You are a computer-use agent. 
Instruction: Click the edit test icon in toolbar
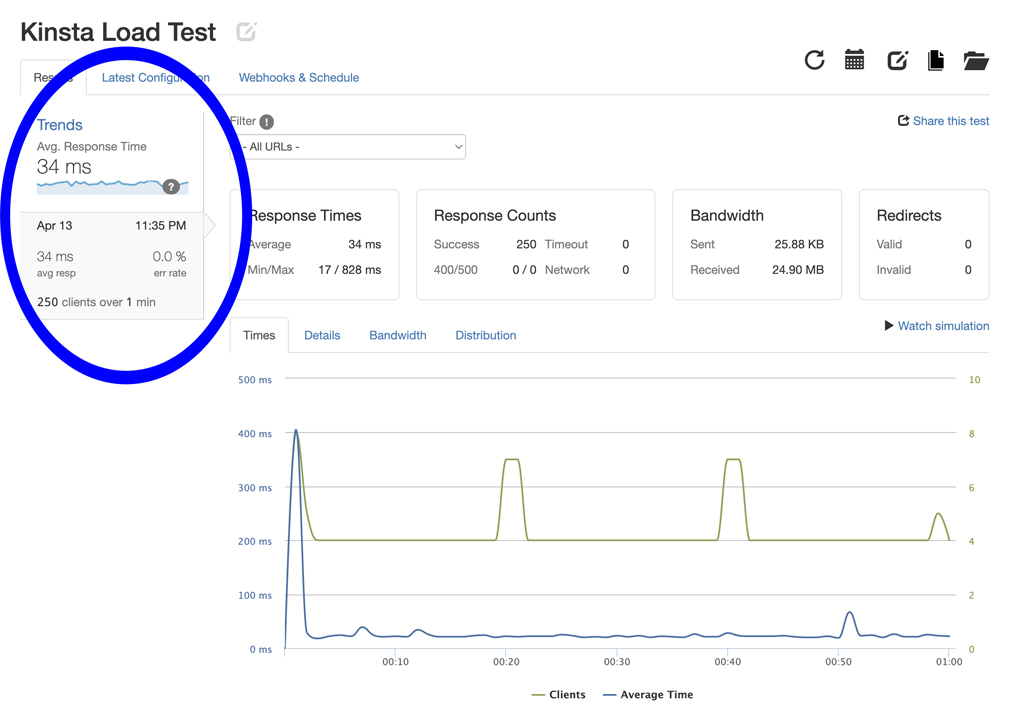click(897, 60)
